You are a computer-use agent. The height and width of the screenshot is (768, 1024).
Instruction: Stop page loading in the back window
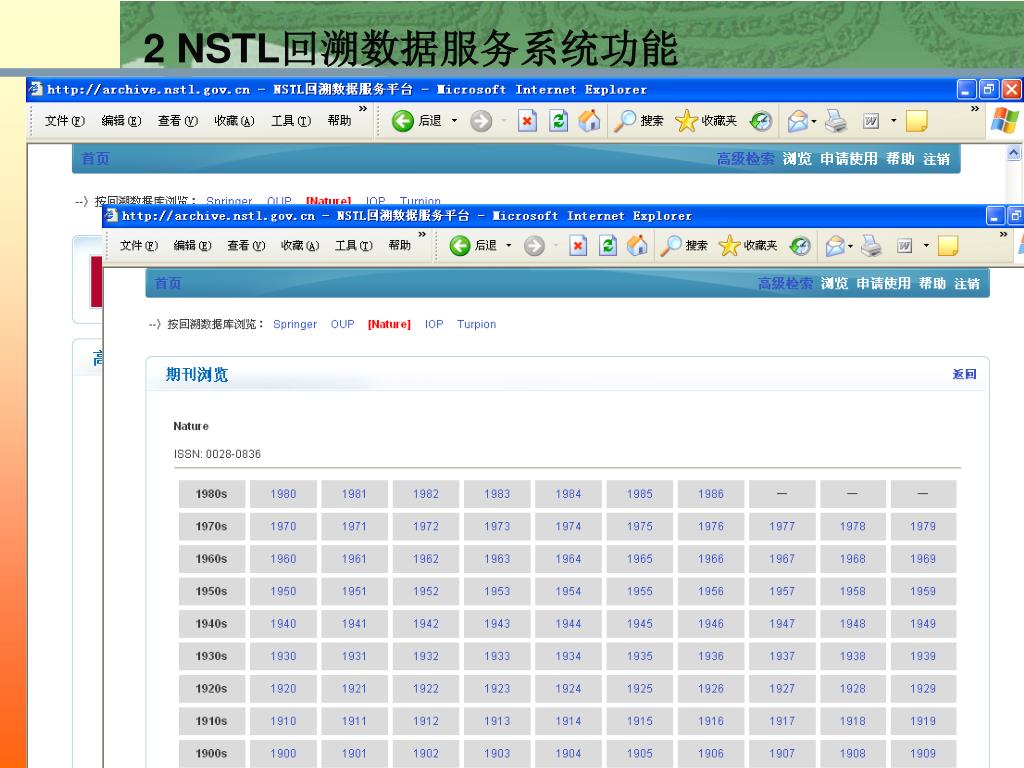click(527, 121)
